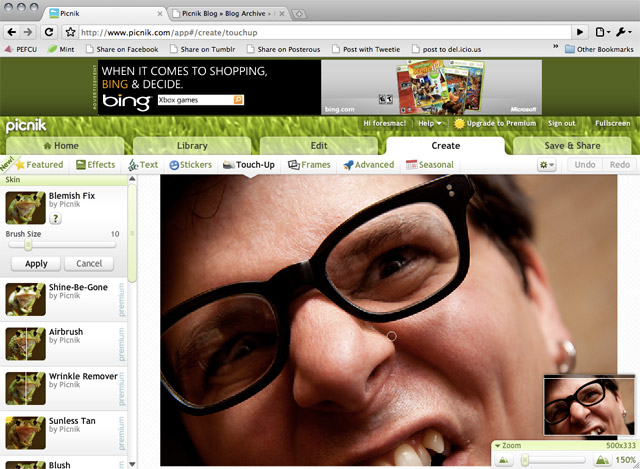This screenshot has width=640, height=469.
Task: Select Touch-Up section
Action: click(x=249, y=165)
